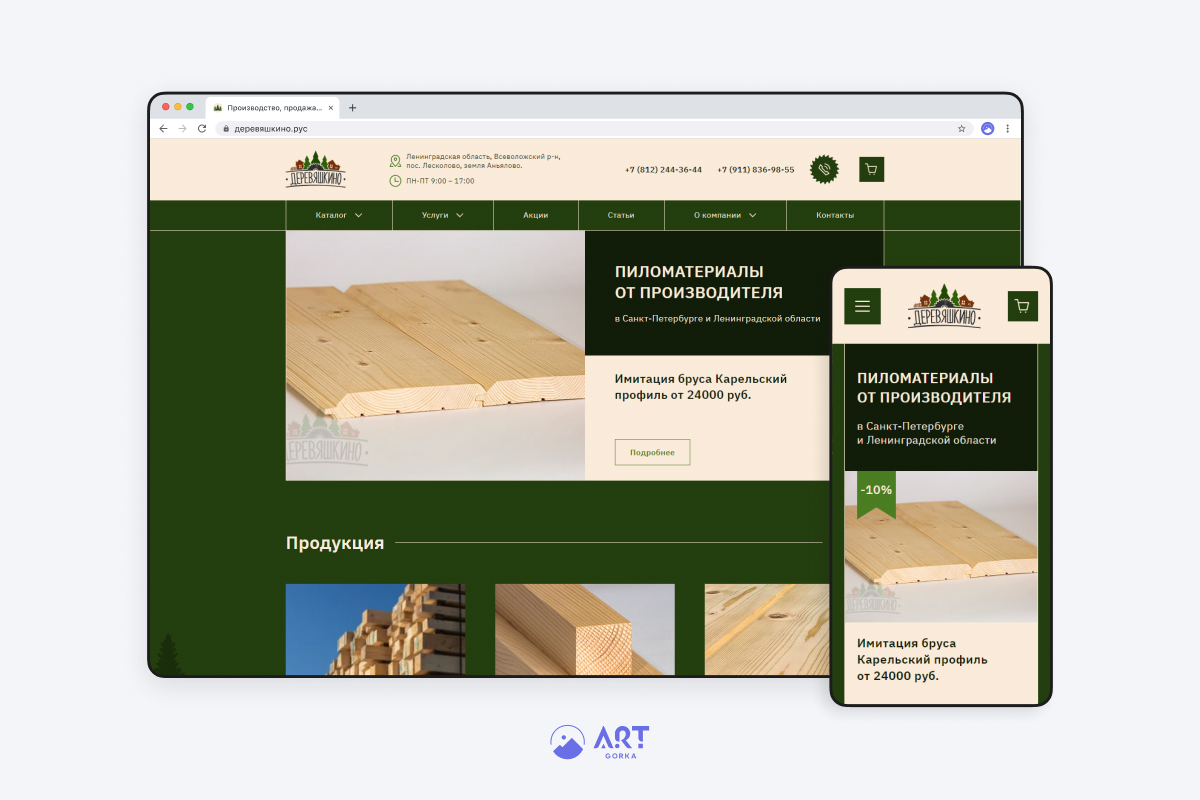
Task: Open the browser three-dot menu
Action: coord(1007,128)
